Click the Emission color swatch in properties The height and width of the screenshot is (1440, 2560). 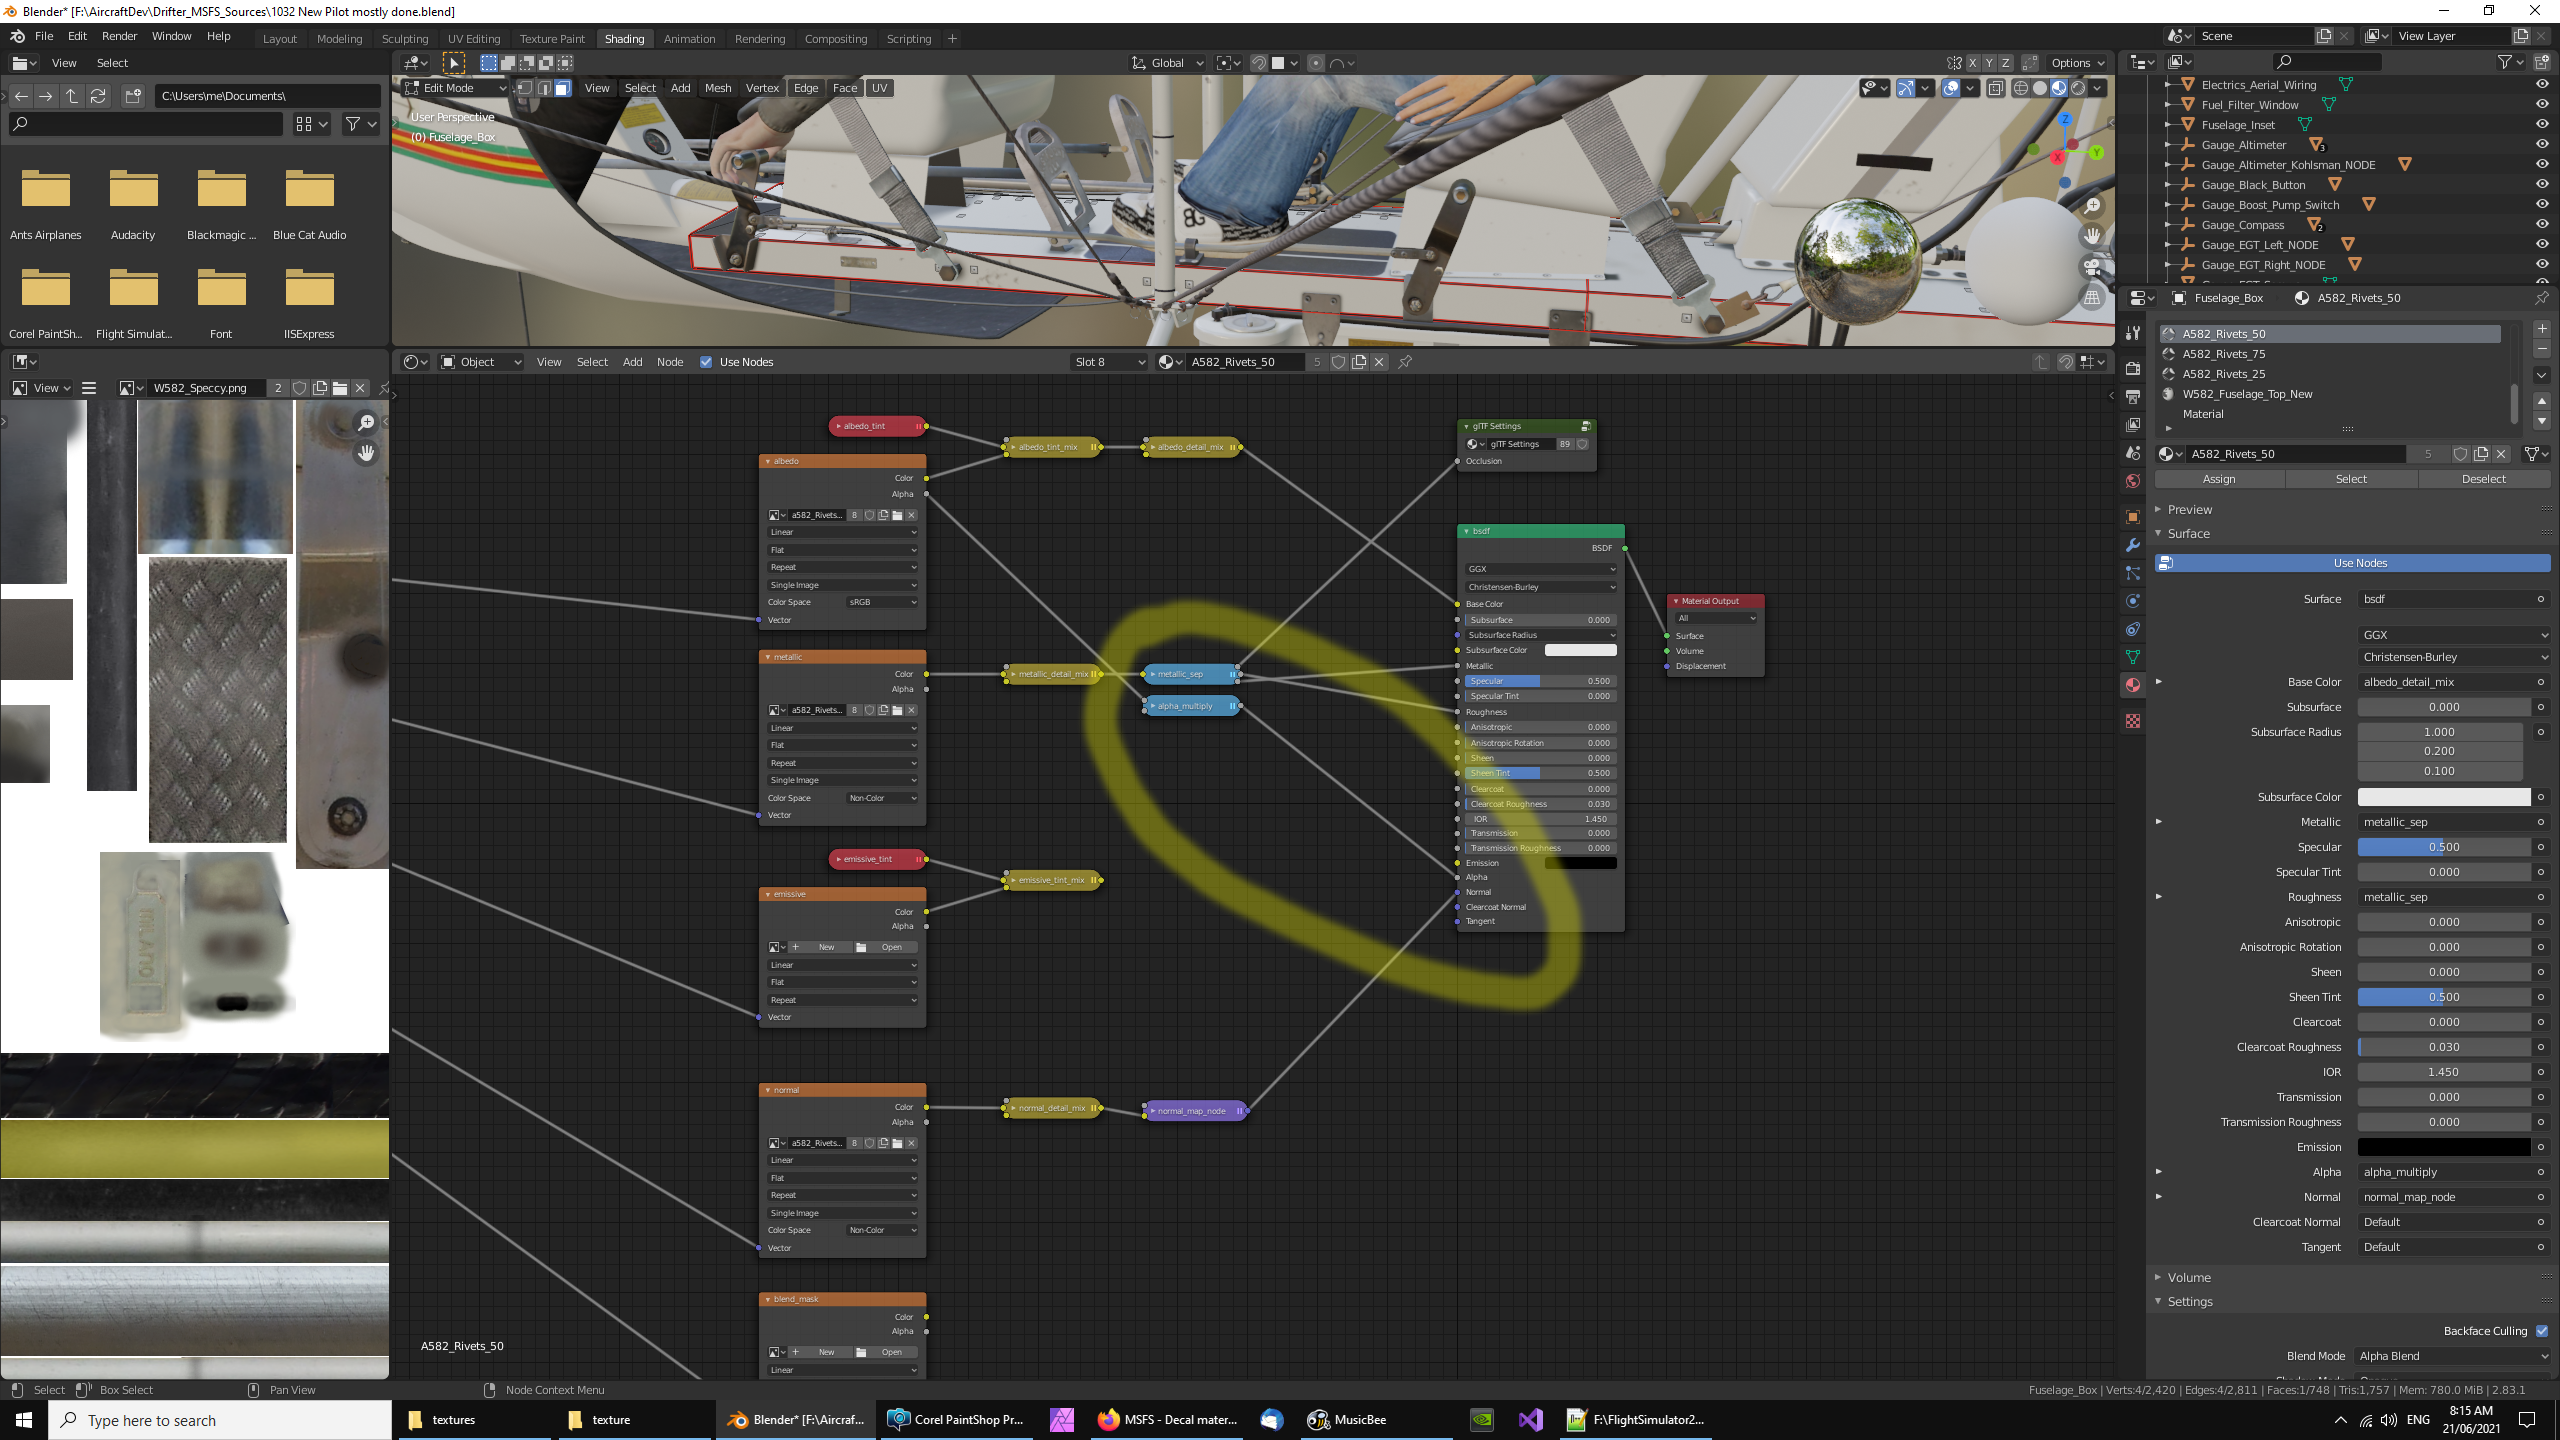(x=2444, y=1147)
